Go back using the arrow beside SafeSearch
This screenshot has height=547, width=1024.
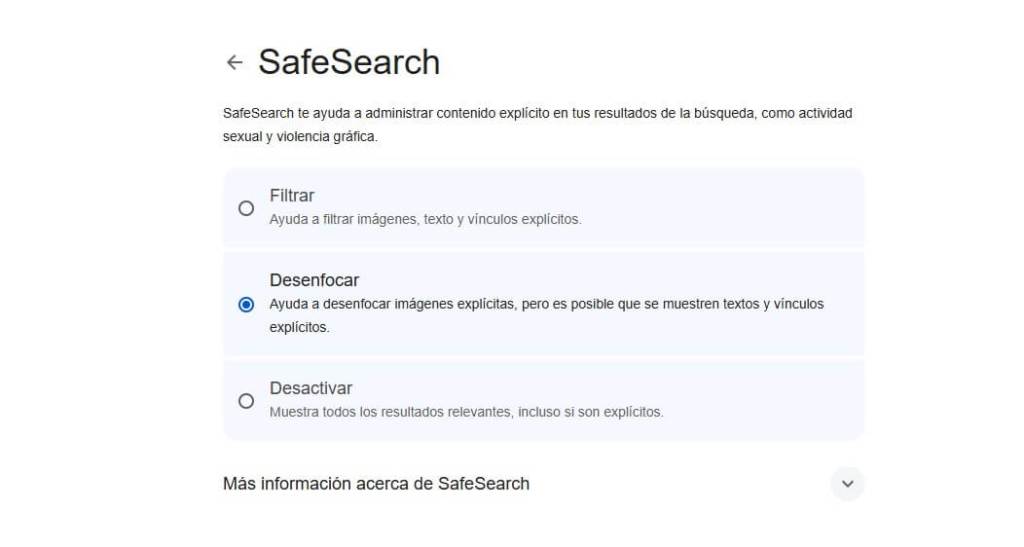click(x=235, y=62)
